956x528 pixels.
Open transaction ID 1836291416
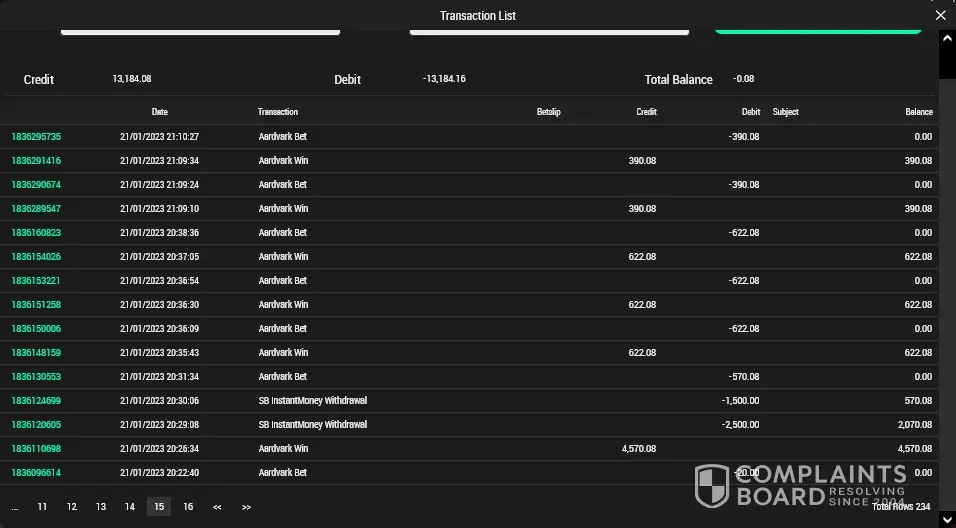pyautogui.click(x=36, y=161)
